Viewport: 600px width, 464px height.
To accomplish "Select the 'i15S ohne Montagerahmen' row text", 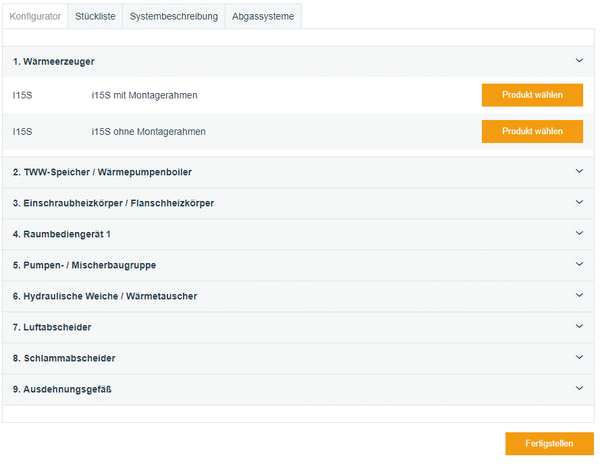I will coord(147,131).
